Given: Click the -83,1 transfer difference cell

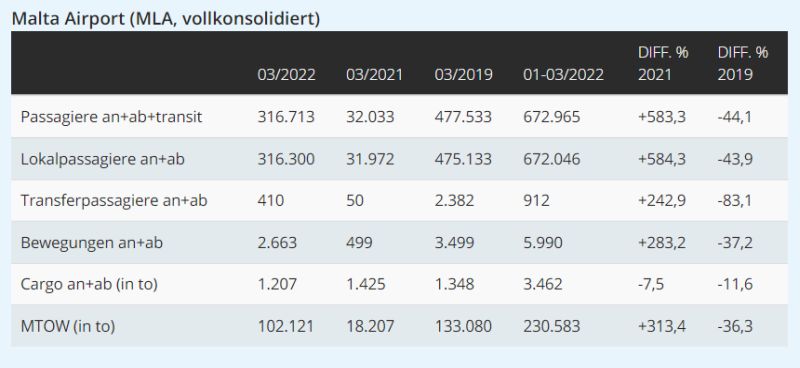Looking at the screenshot, I should coord(734,201).
